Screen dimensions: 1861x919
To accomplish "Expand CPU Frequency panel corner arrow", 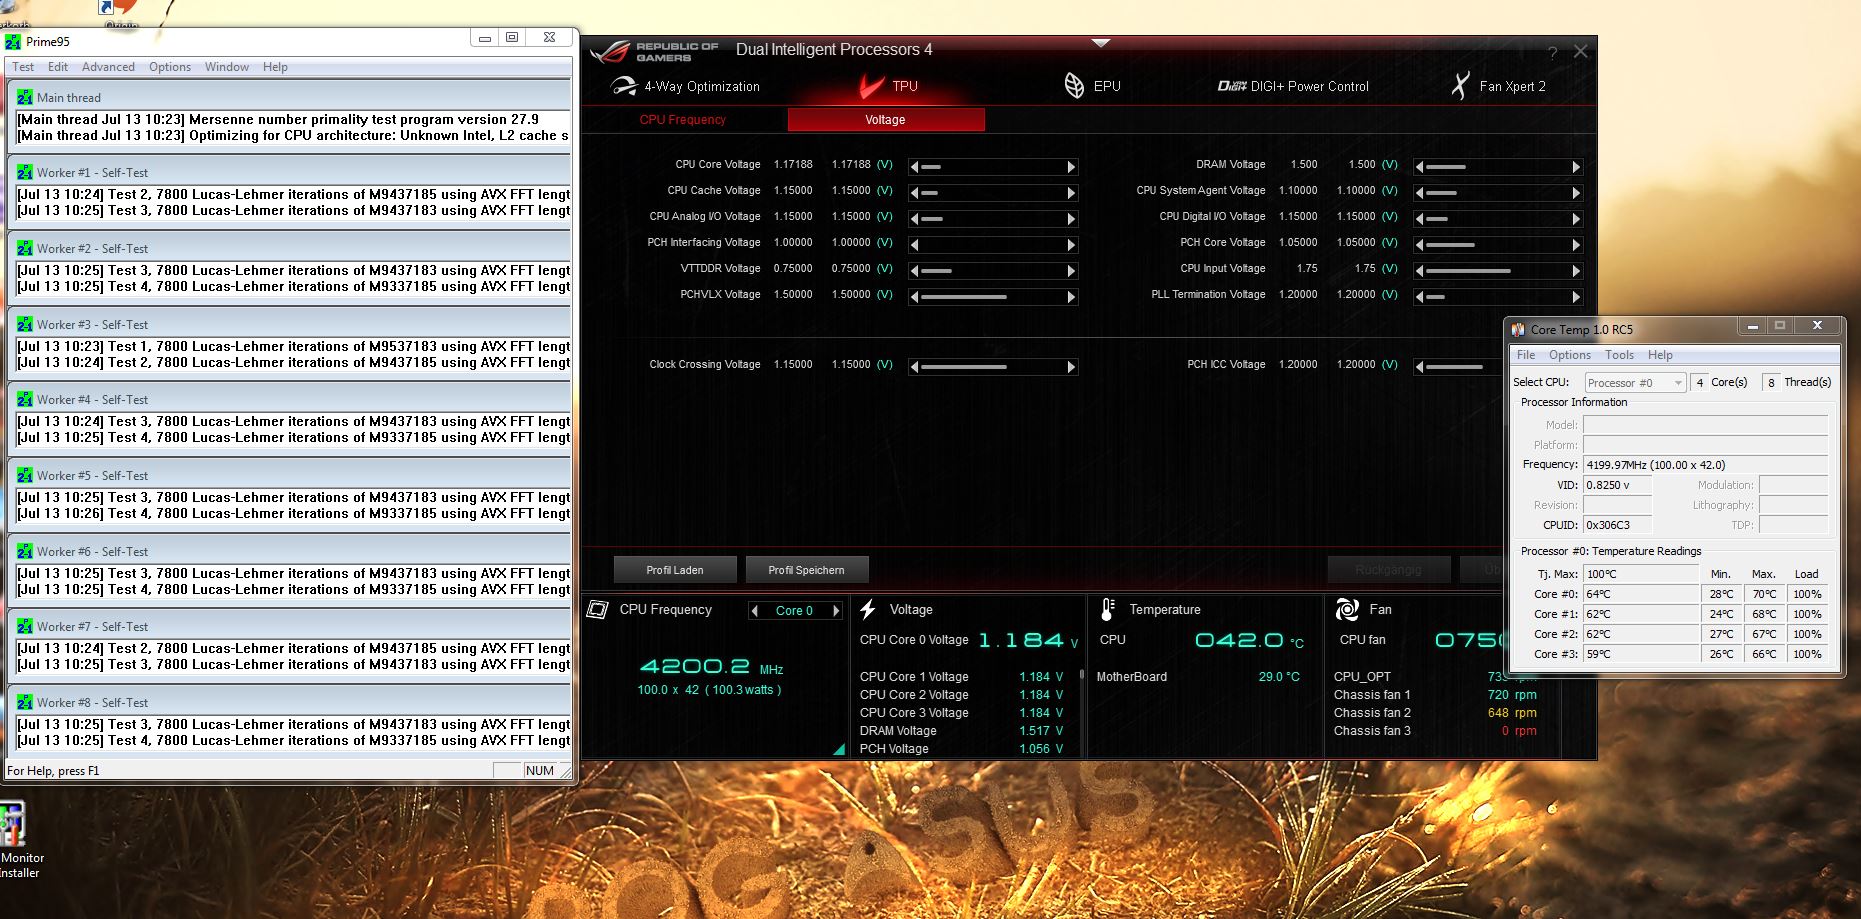I will (x=838, y=749).
